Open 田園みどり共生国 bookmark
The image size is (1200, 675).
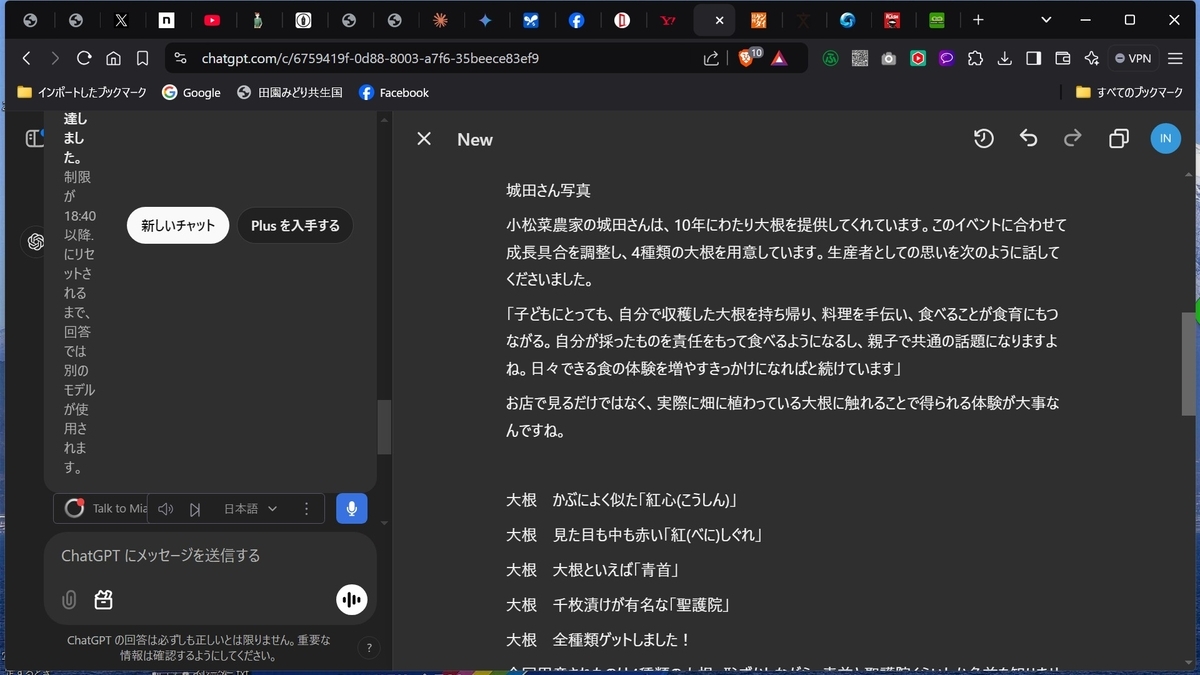click(x=290, y=92)
